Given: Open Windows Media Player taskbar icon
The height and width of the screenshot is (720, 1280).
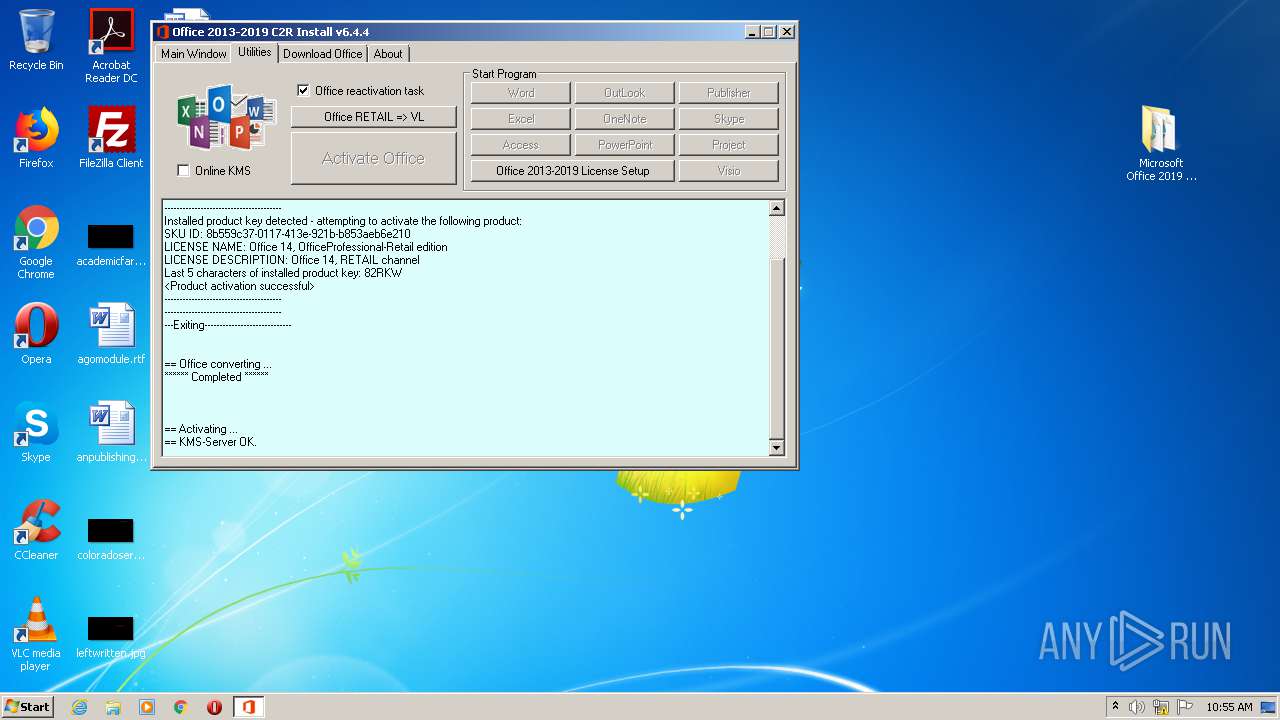Looking at the screenshot, I should click(147, 707).
